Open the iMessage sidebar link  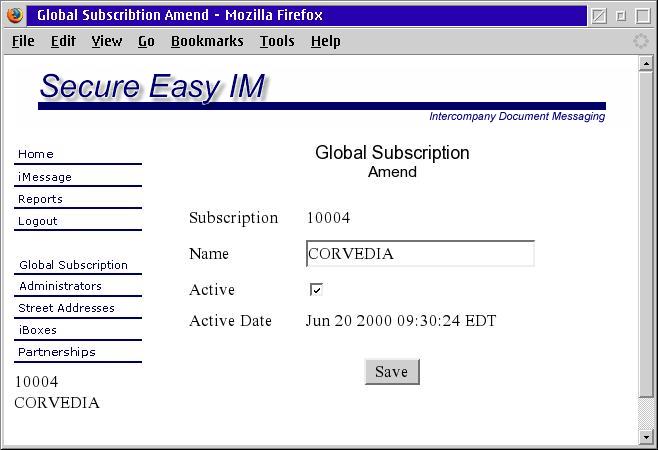click(45, 177)
